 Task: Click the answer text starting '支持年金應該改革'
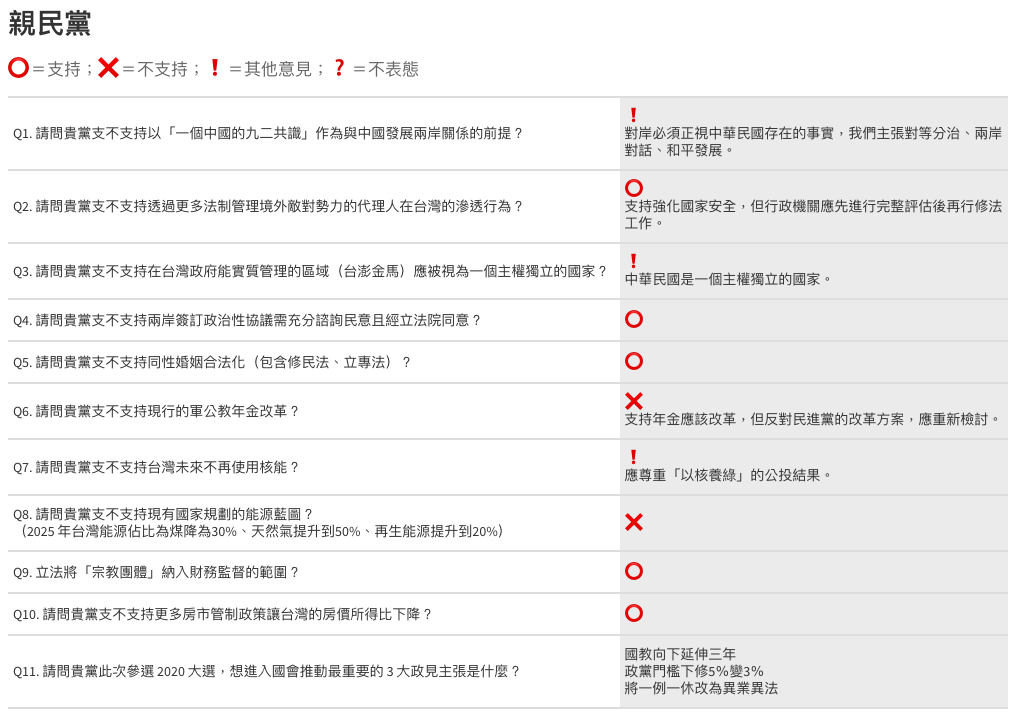[813, 420]
